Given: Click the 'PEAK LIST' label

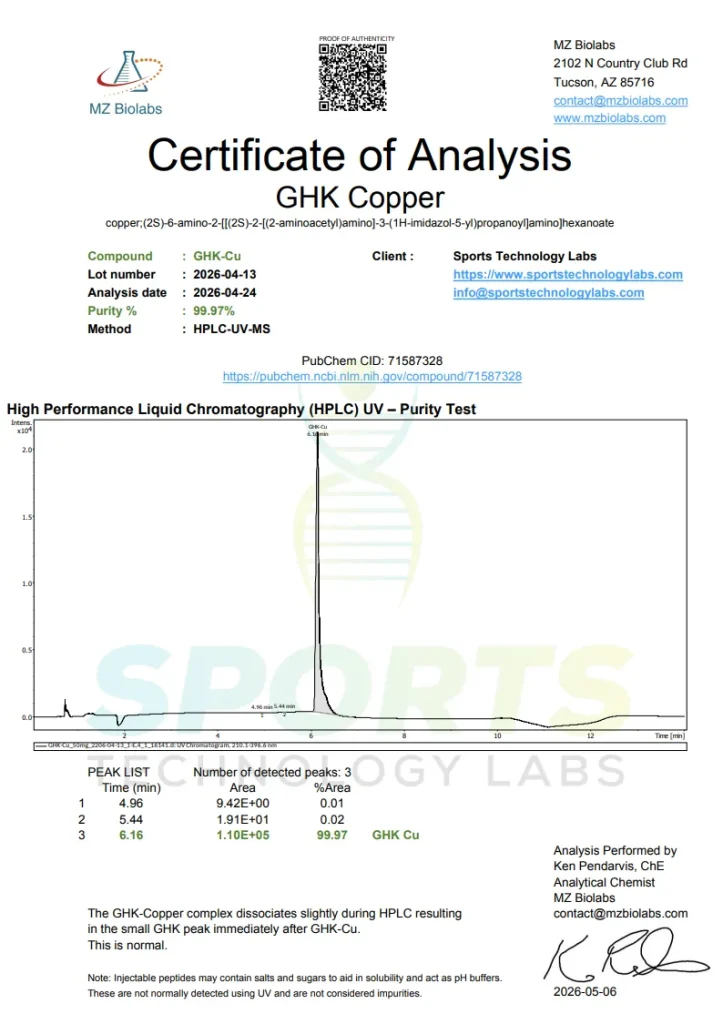Looking at the screenshot, I should [118, 772].
